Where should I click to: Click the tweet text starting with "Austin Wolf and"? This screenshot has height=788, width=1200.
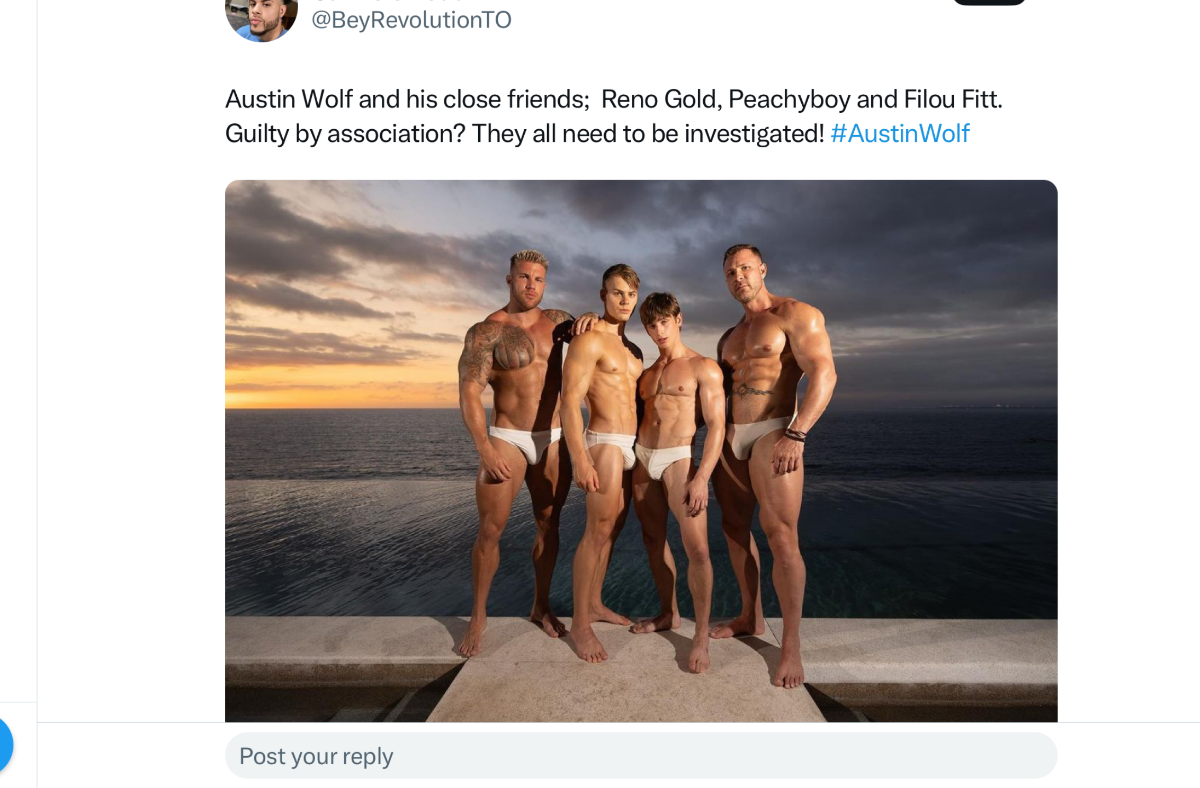coord(613,116)
